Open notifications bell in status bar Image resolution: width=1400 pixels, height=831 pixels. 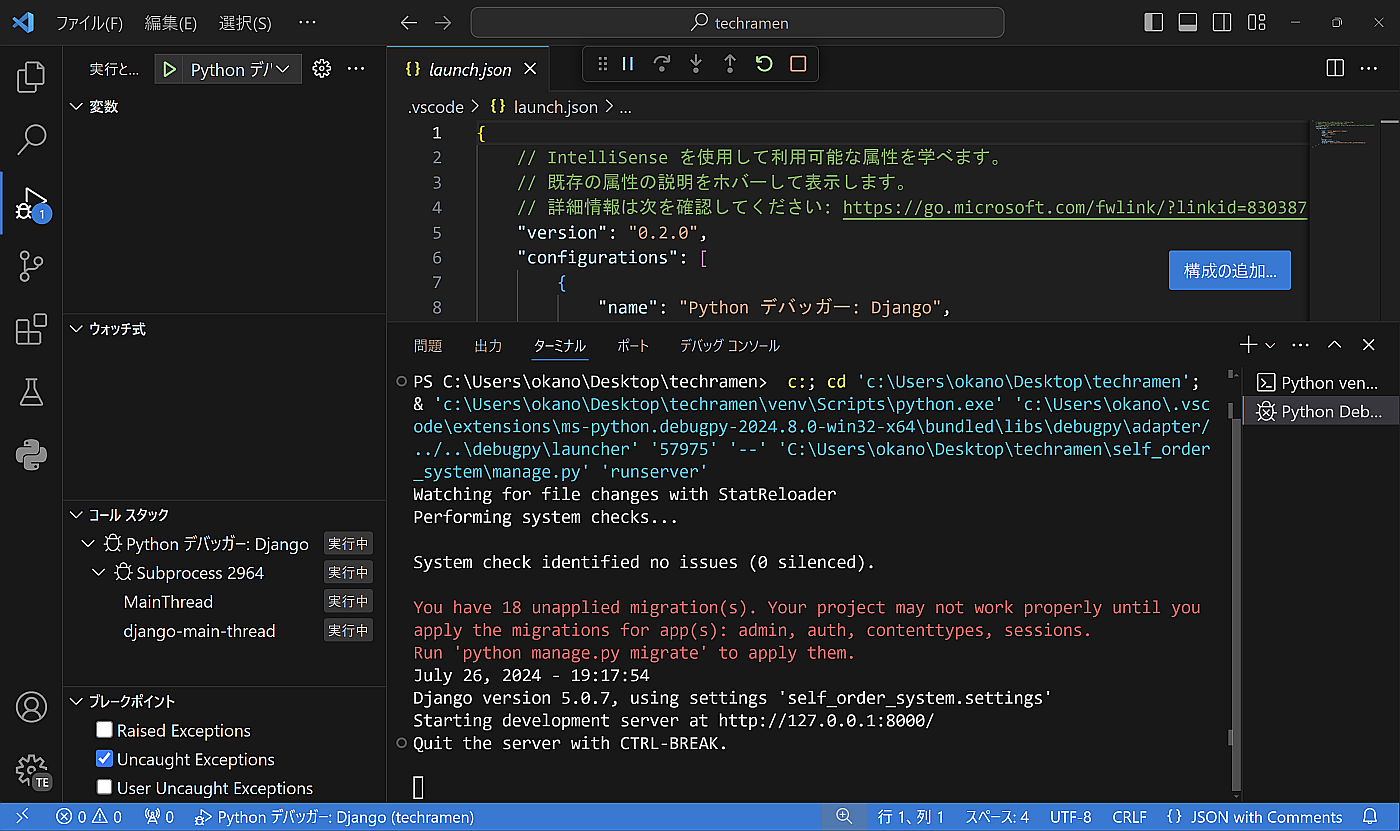pyautogui.click(x=1370, y=817)
